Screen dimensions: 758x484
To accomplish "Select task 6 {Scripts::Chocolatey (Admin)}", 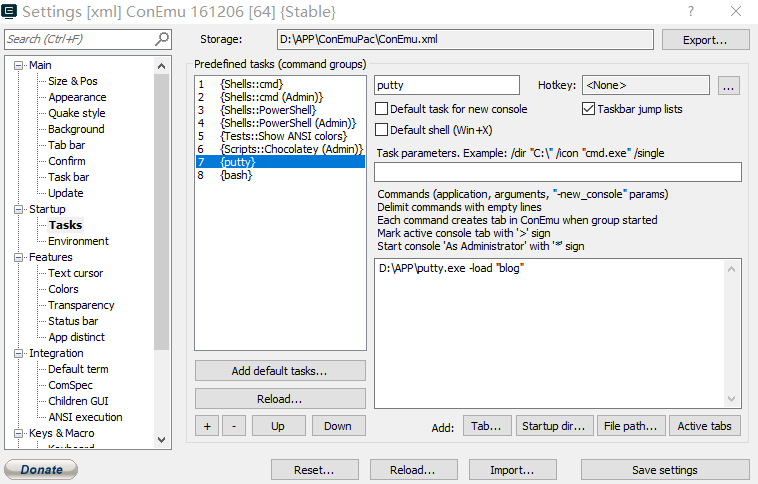I will tap(280, 149).
